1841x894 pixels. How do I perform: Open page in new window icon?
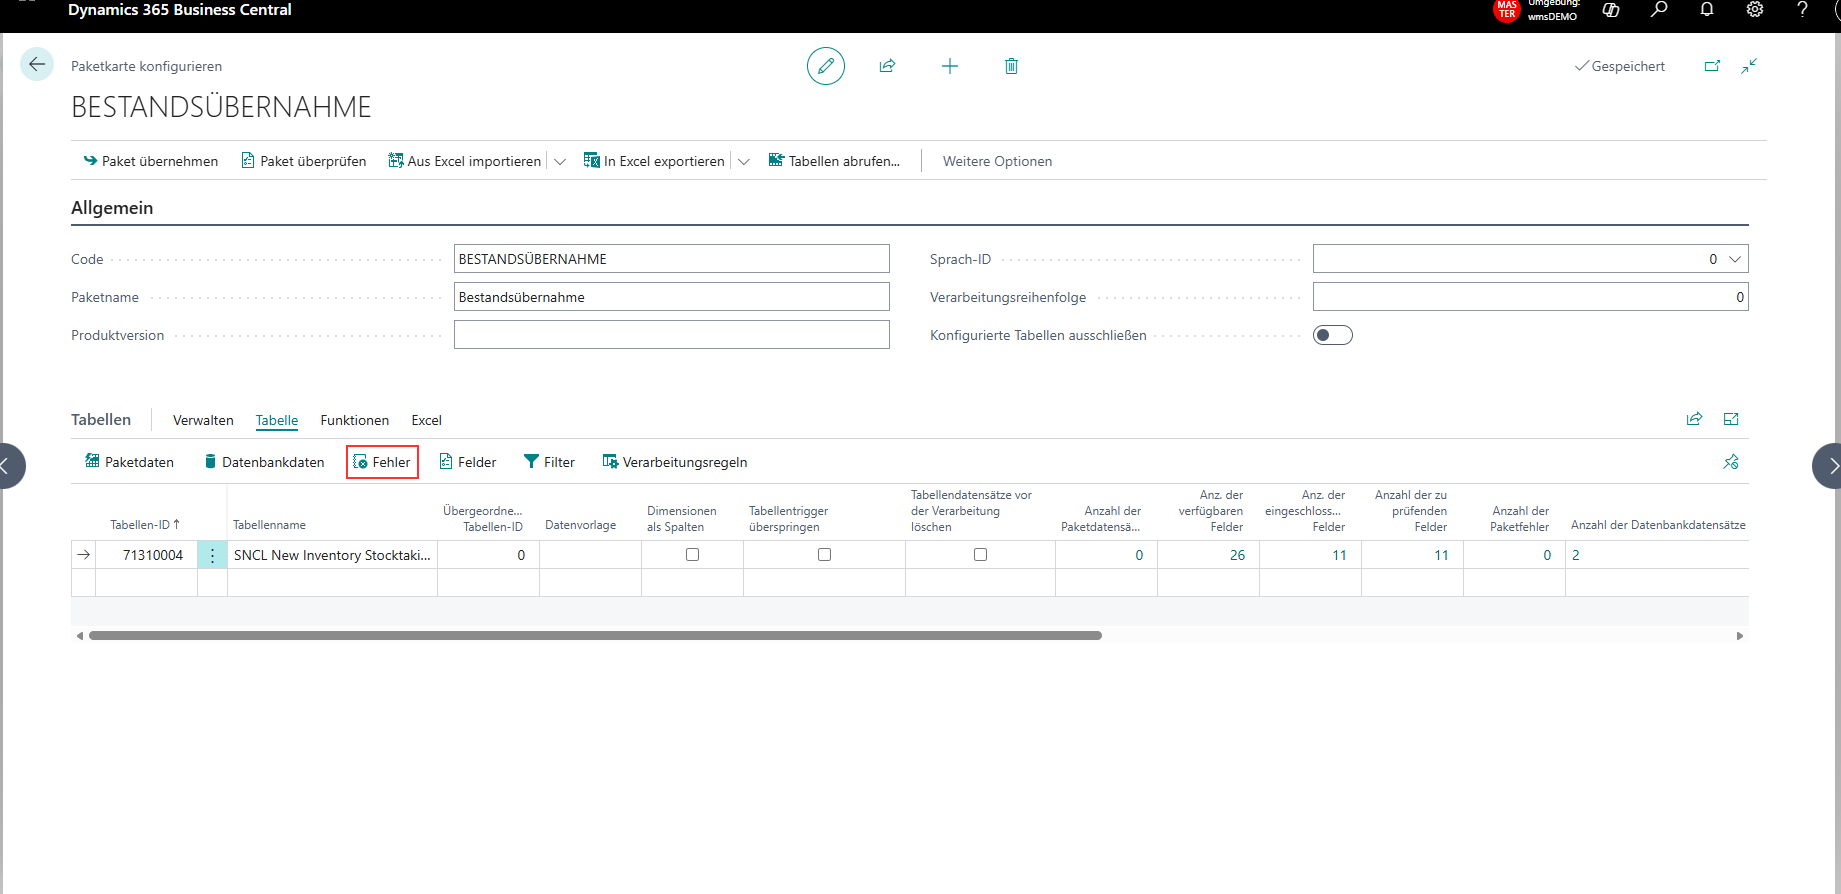(x=1712, y=66)
